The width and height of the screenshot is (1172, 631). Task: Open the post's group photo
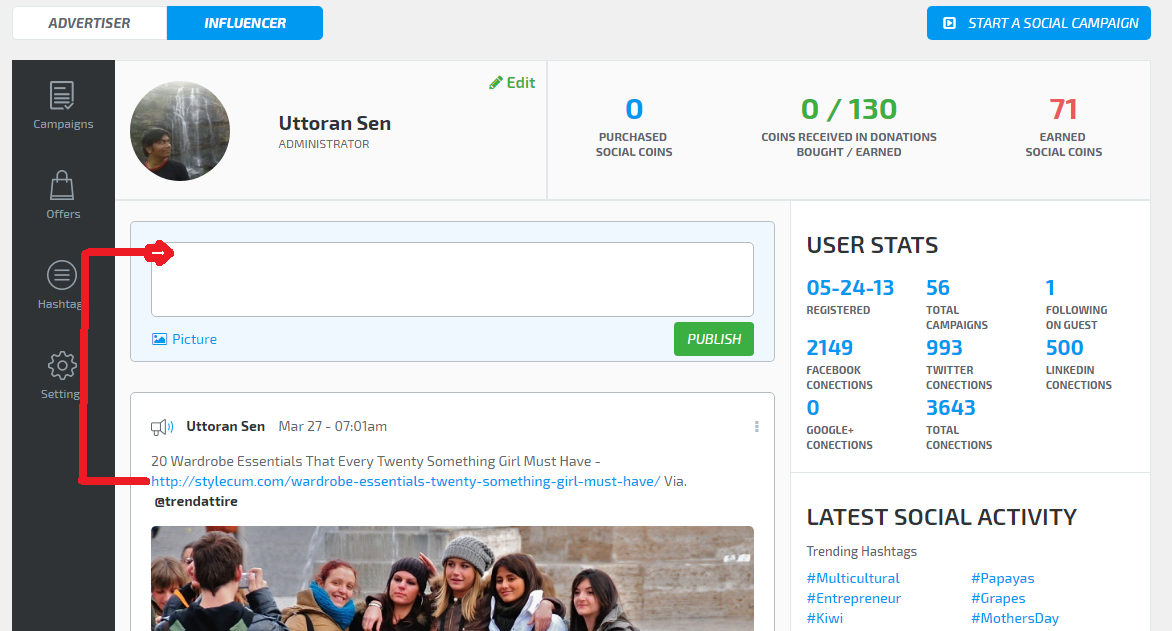tap(452, 578)
